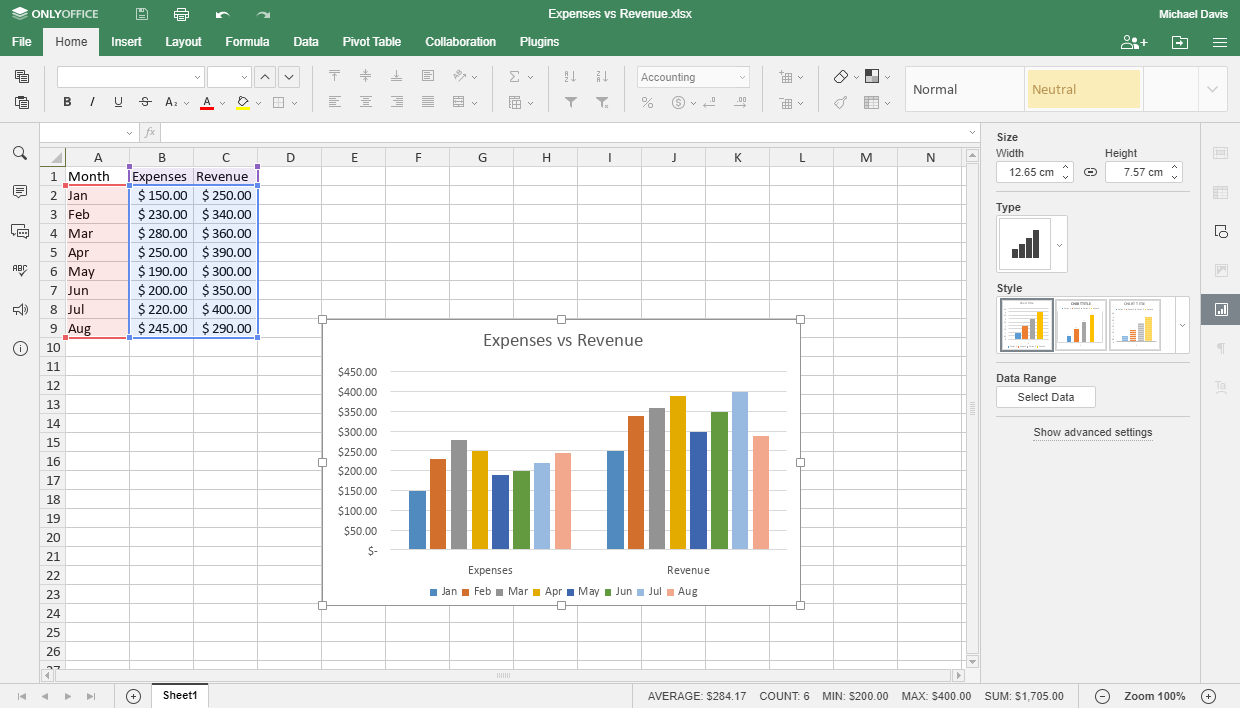Screen dimensions: 1240x708
Task: Click the Clear eraser icon
Action: coord(841,77)
